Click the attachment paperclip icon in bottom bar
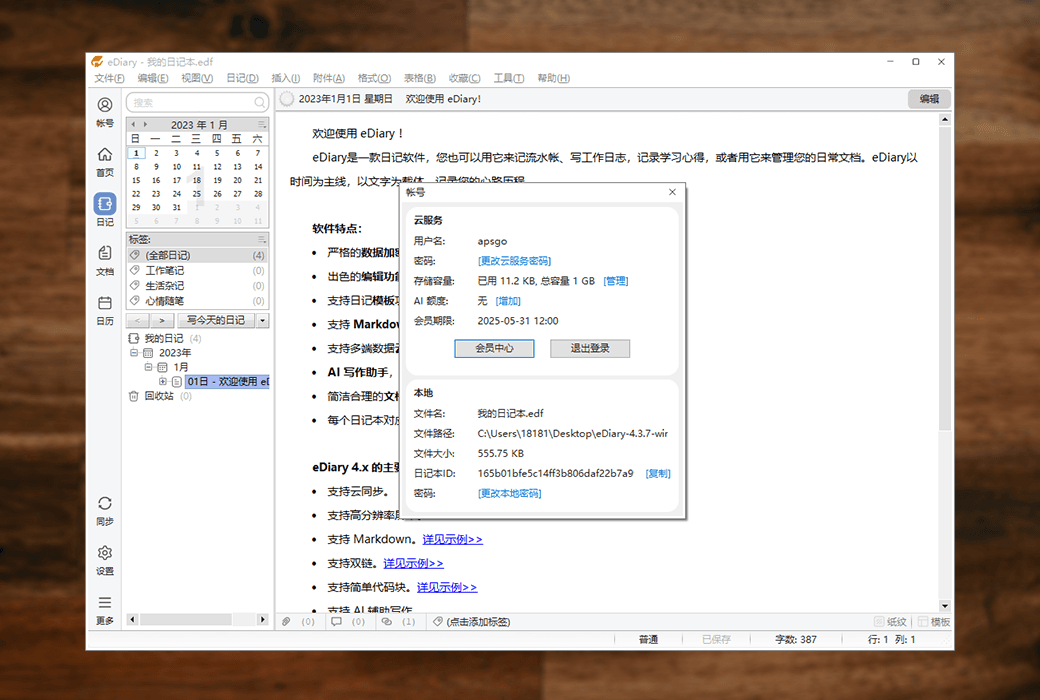 (286, 622)
